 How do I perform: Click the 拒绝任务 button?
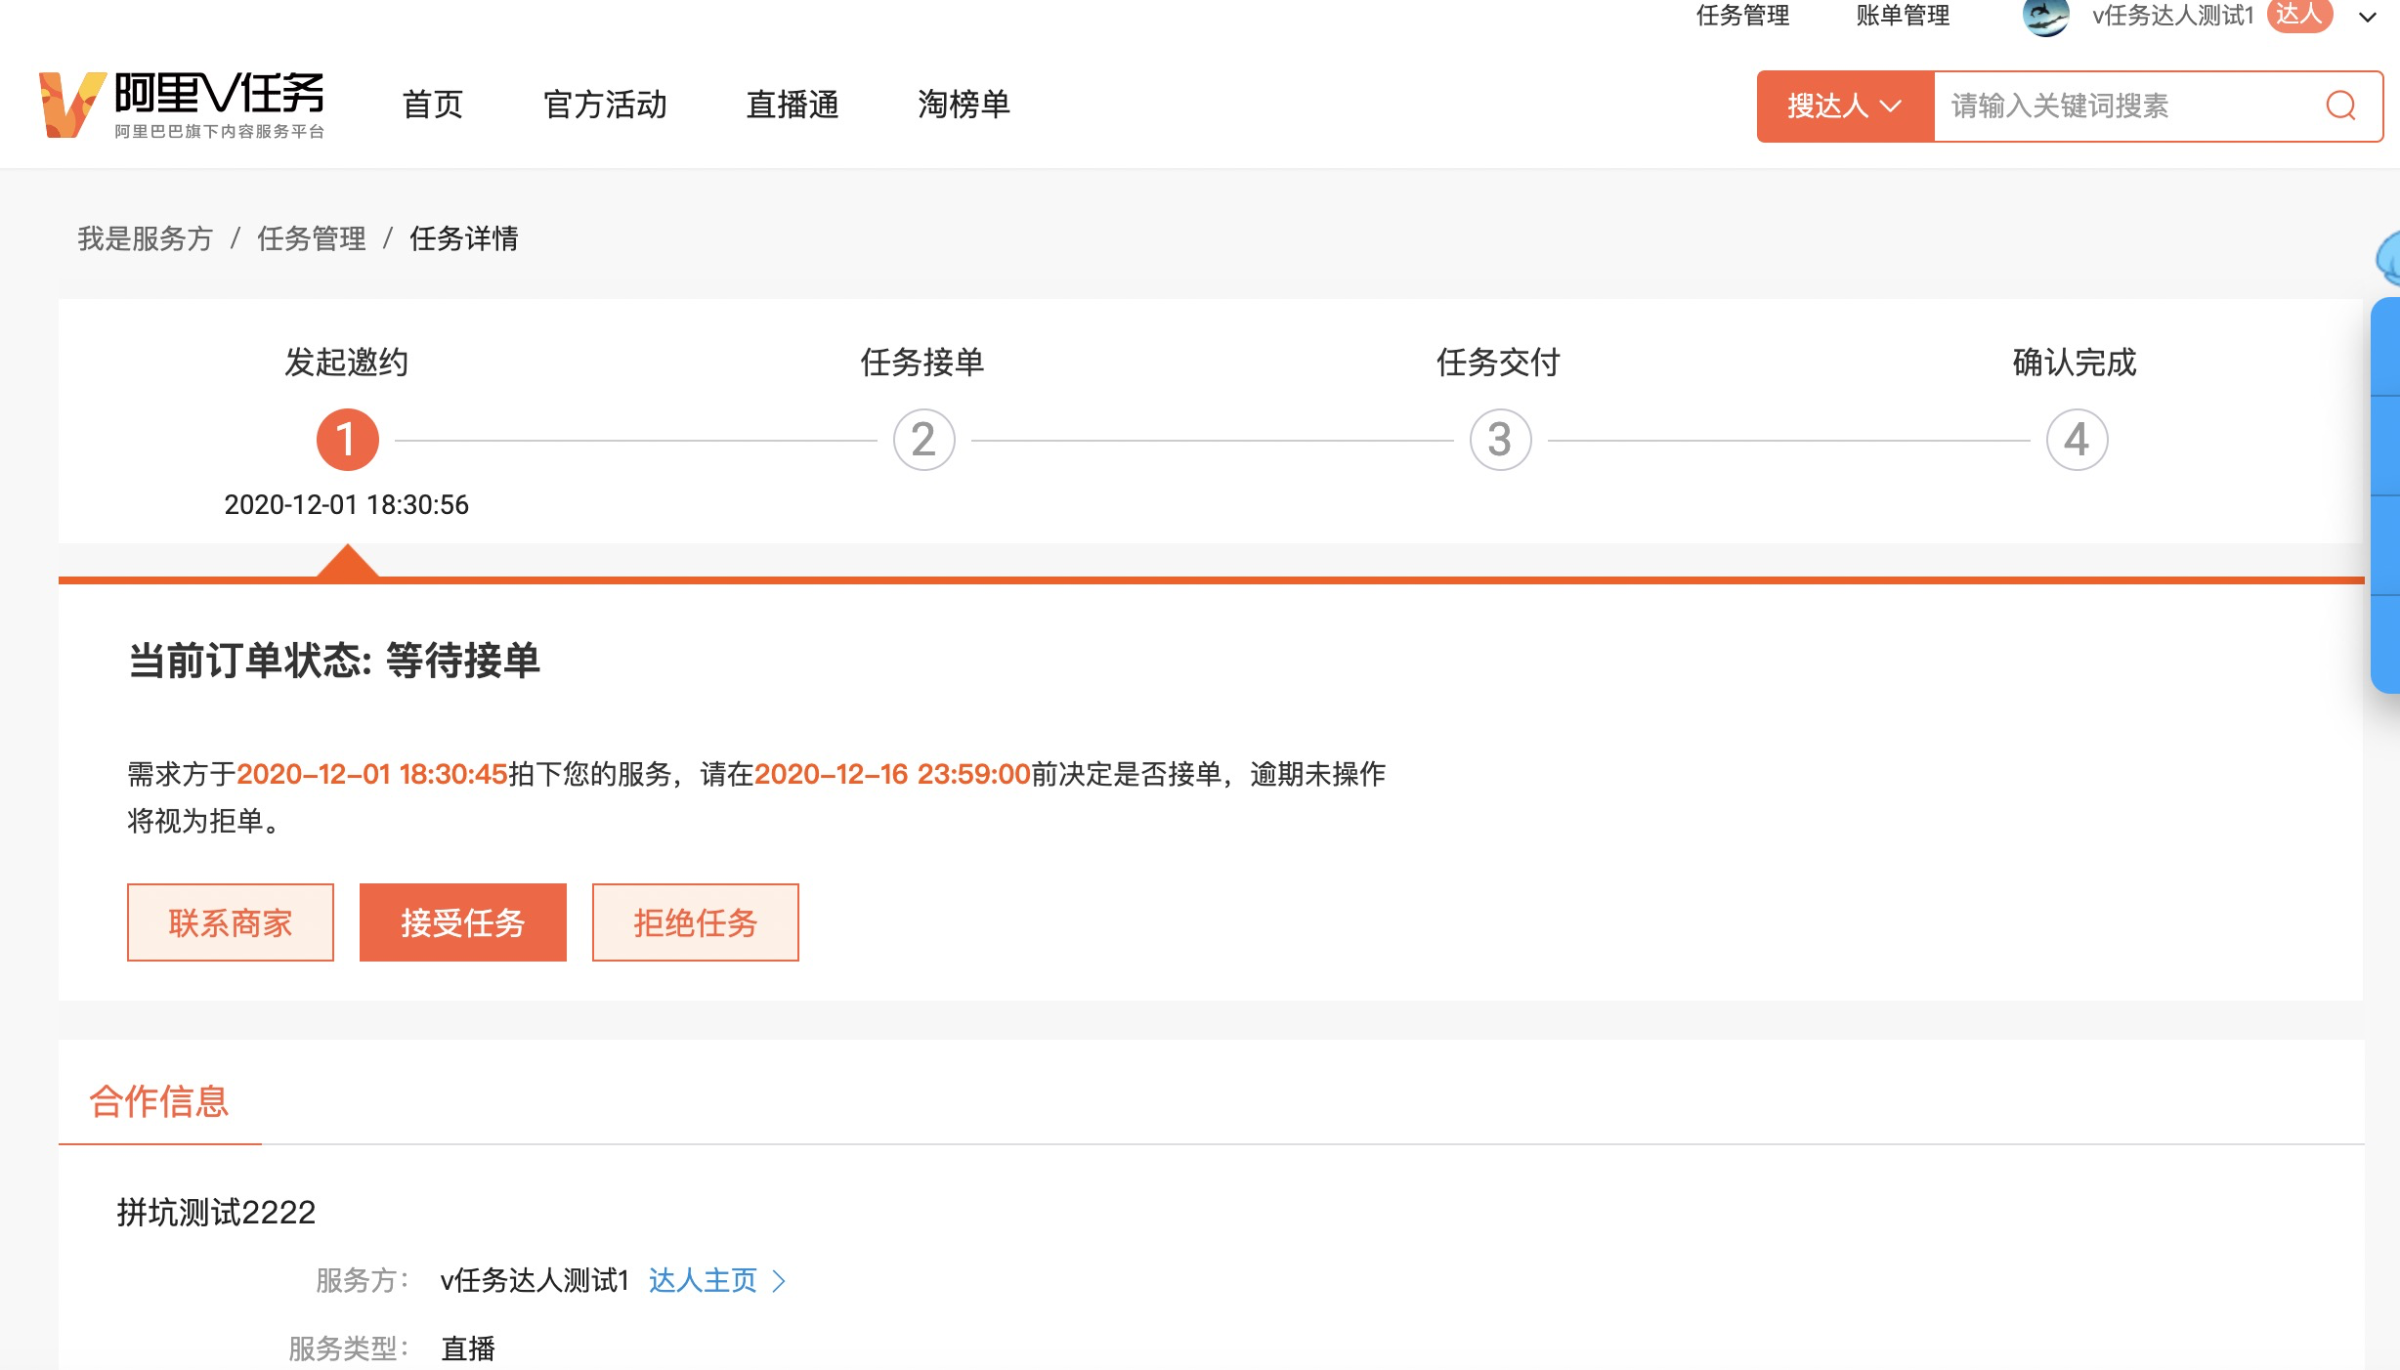[695, 922]
